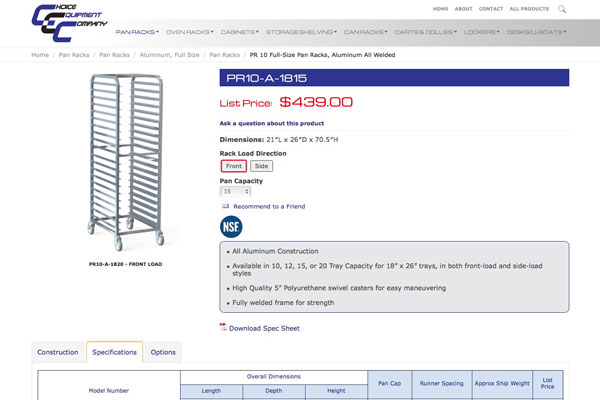The image size is (600, 400).
Task: Open the Specifications tab
Action: 114,353
